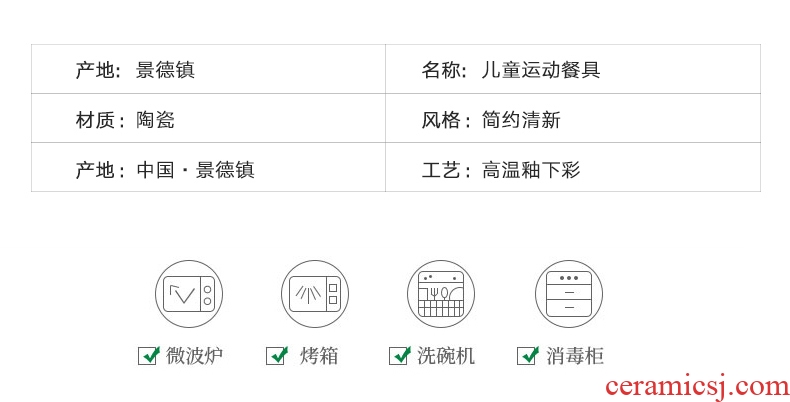Click the 儿童运动餐具 product name text

coord(540,70)
